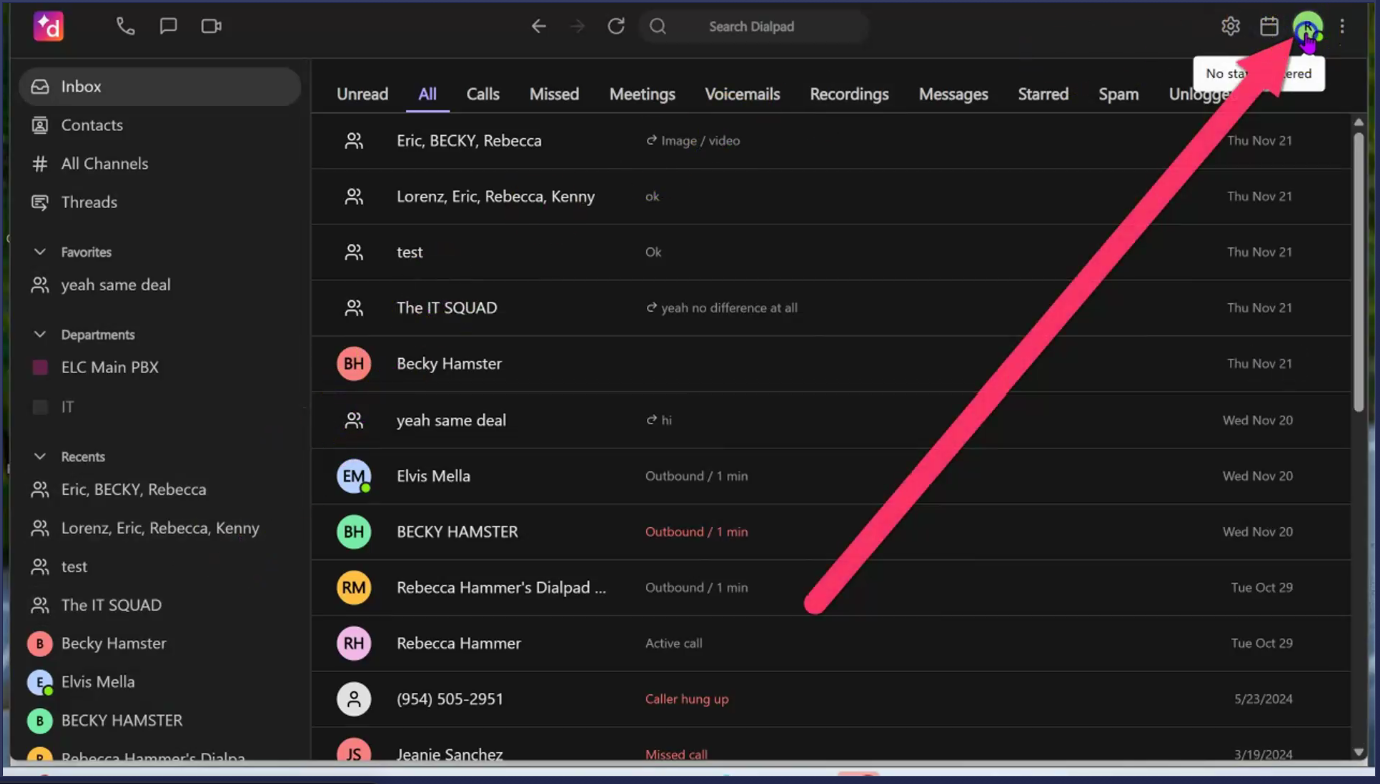Open 'Lorenz, Eric, Rebecca, Kenny' in inbox list
The width and height of the screenshot is (1380, 784).
click(831, 197)
